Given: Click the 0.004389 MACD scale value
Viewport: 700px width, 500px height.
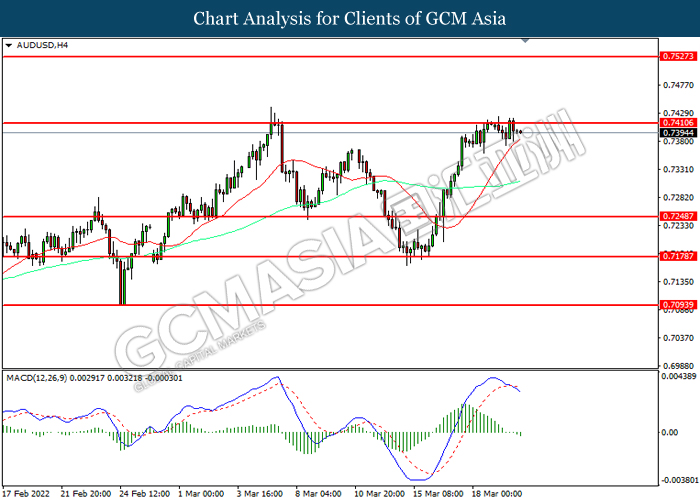Looking at the screenshot, I should coord(679,376).
